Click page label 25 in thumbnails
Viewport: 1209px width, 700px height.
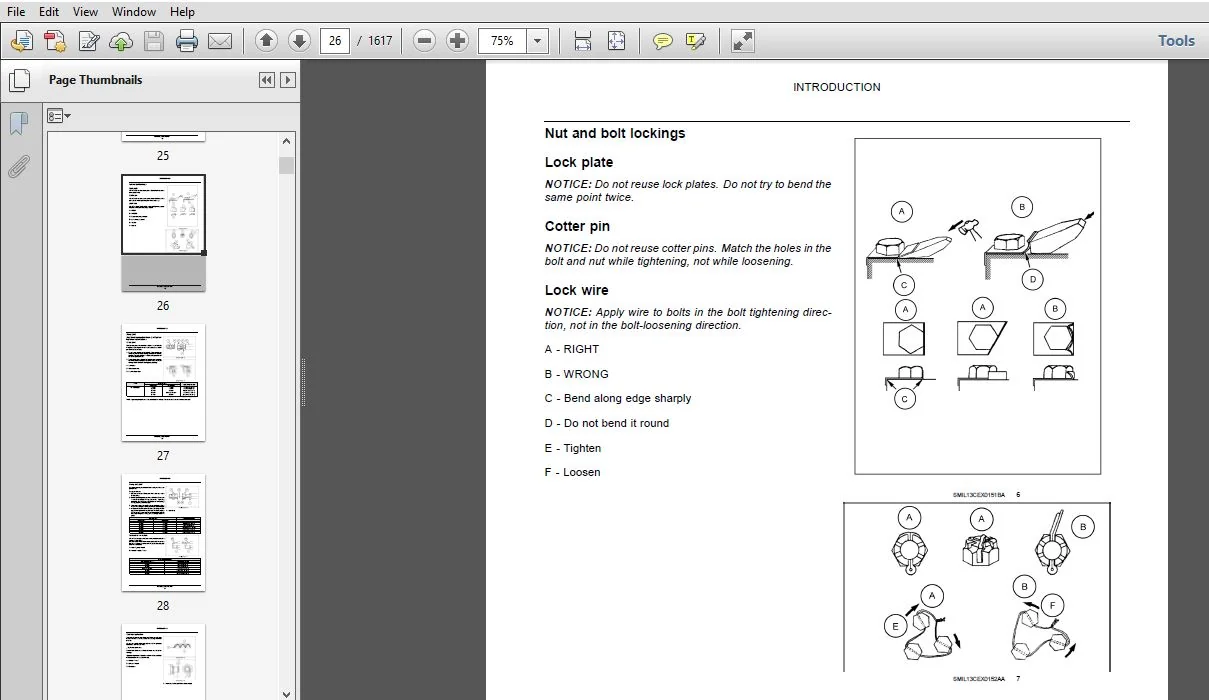click(163, 156)
